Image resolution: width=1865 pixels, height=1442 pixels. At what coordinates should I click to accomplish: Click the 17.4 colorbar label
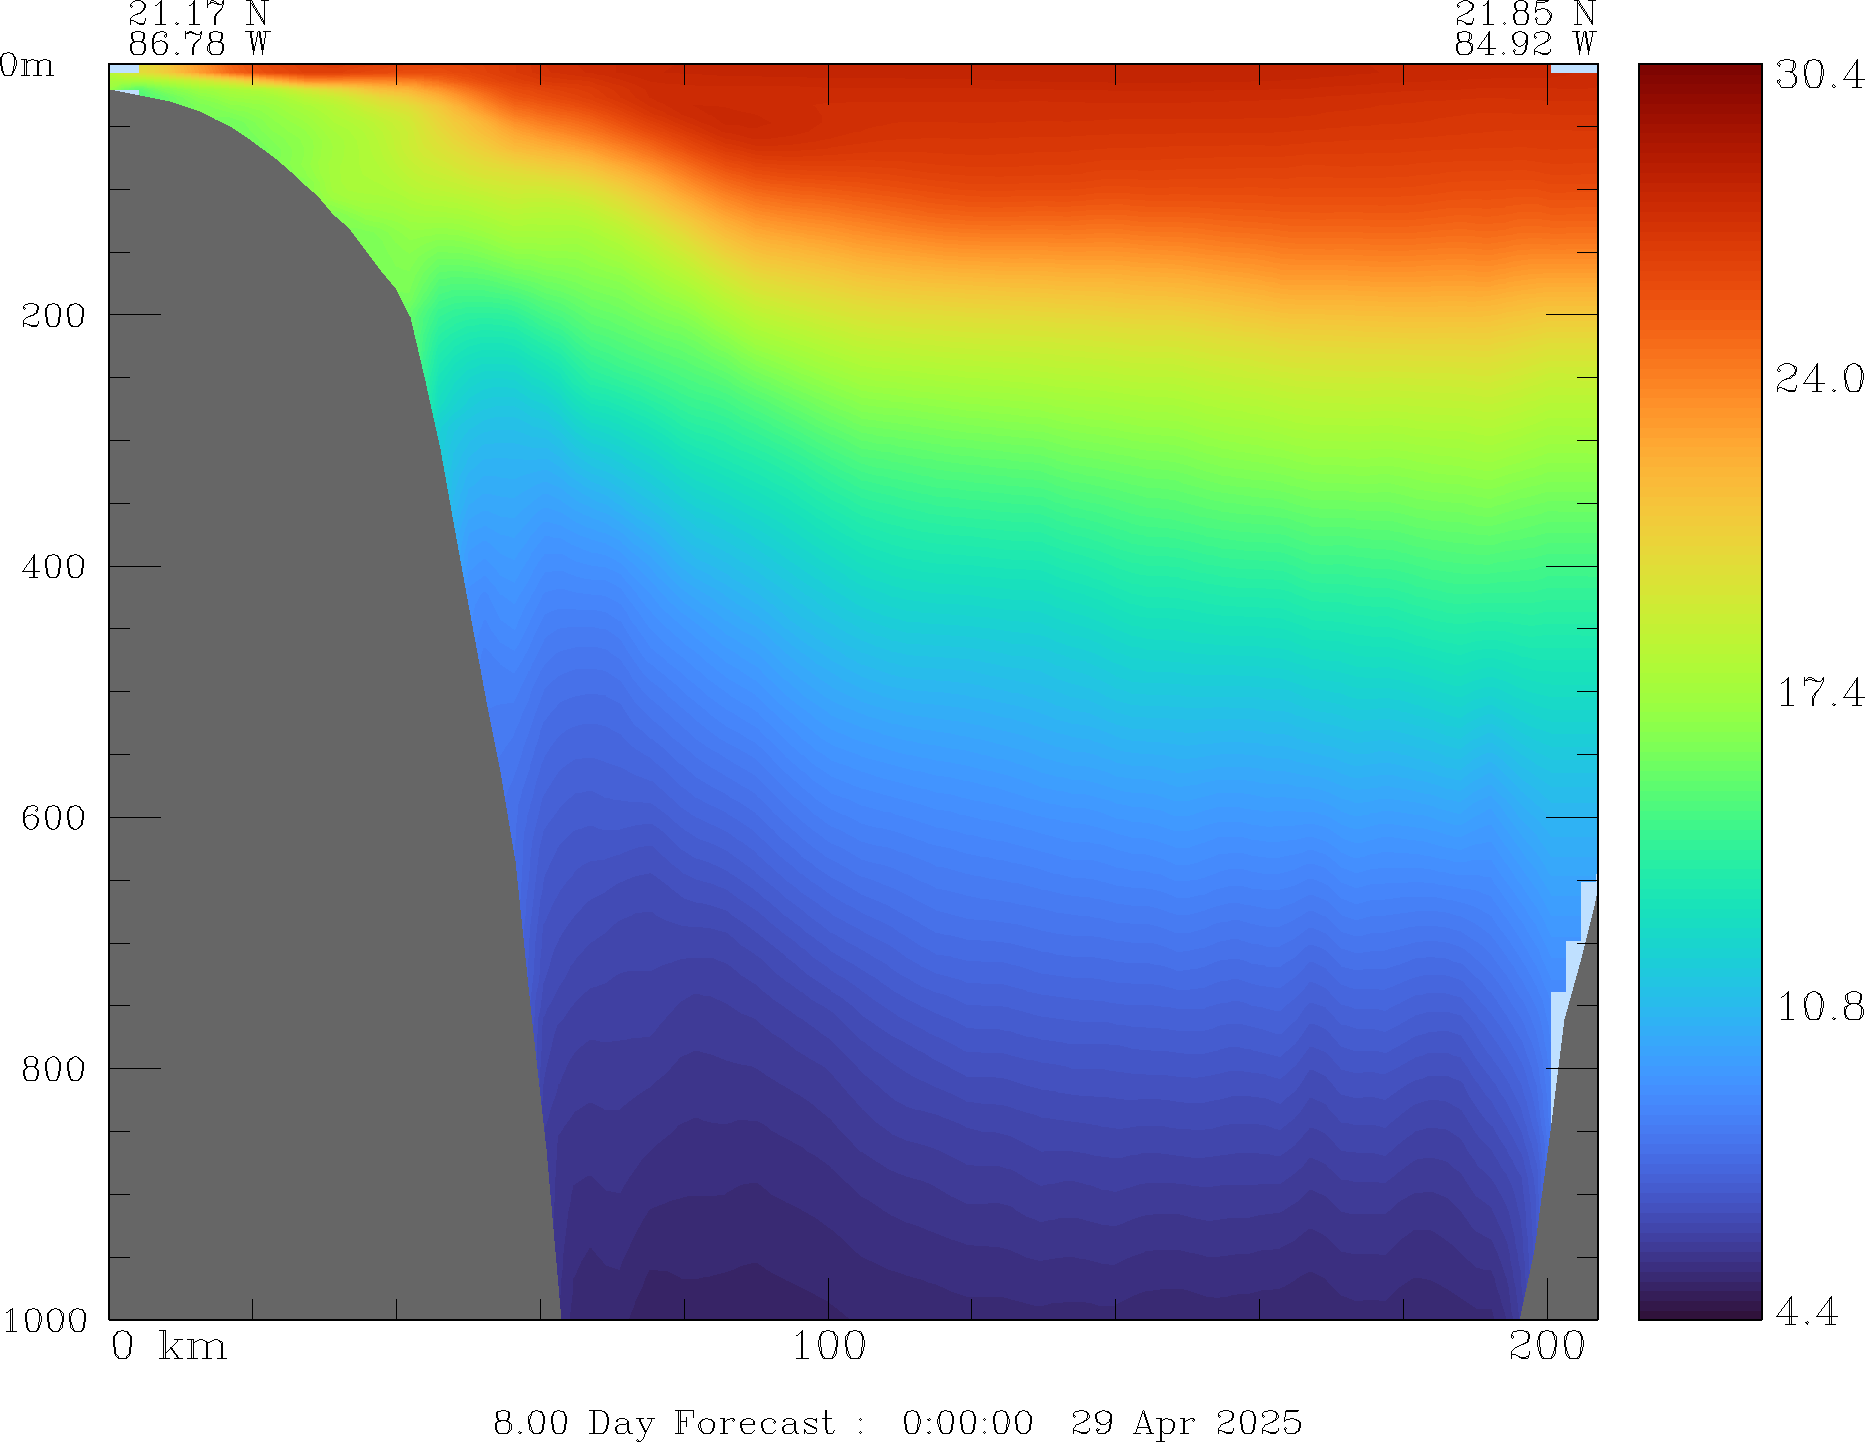point(1818,692)
